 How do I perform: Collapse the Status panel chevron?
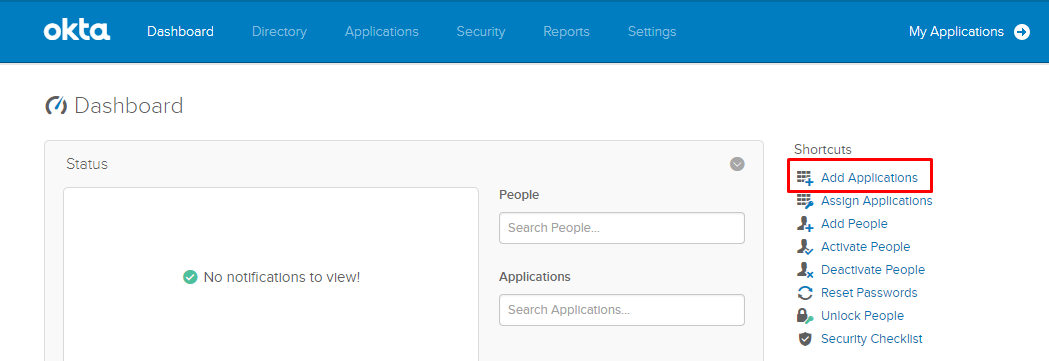737,164
